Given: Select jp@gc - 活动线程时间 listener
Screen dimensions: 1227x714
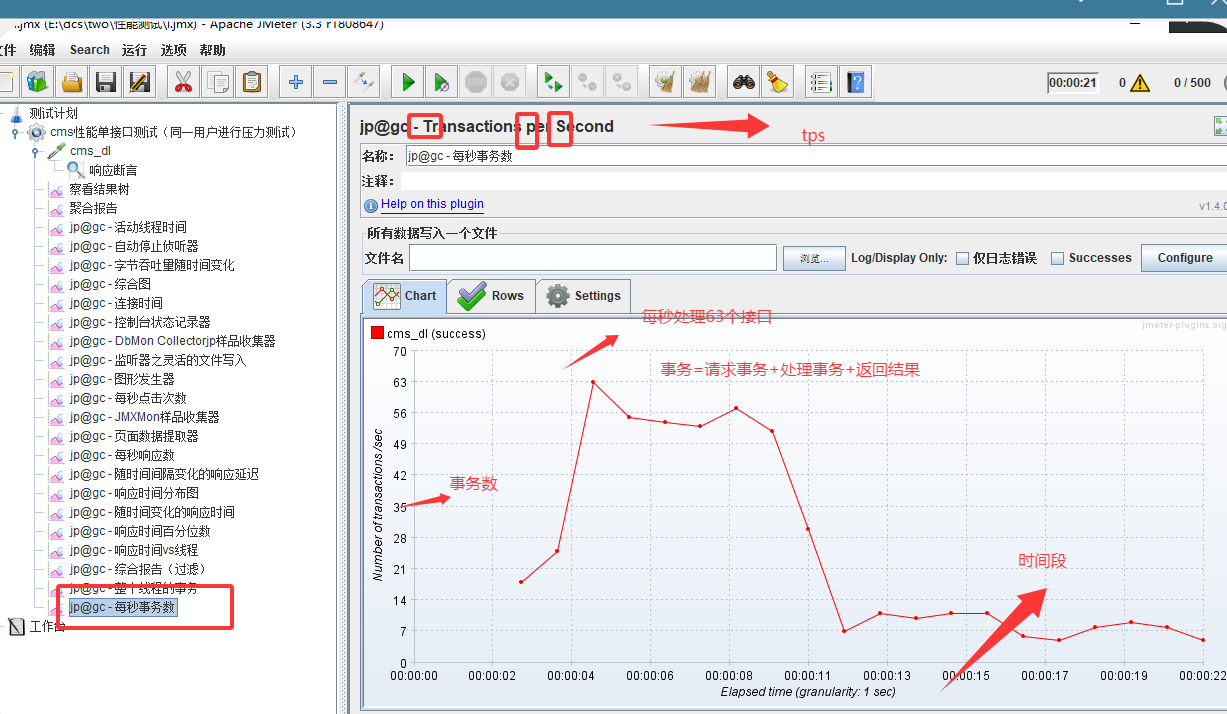Looking at the screenshot, I should (128, 227).
